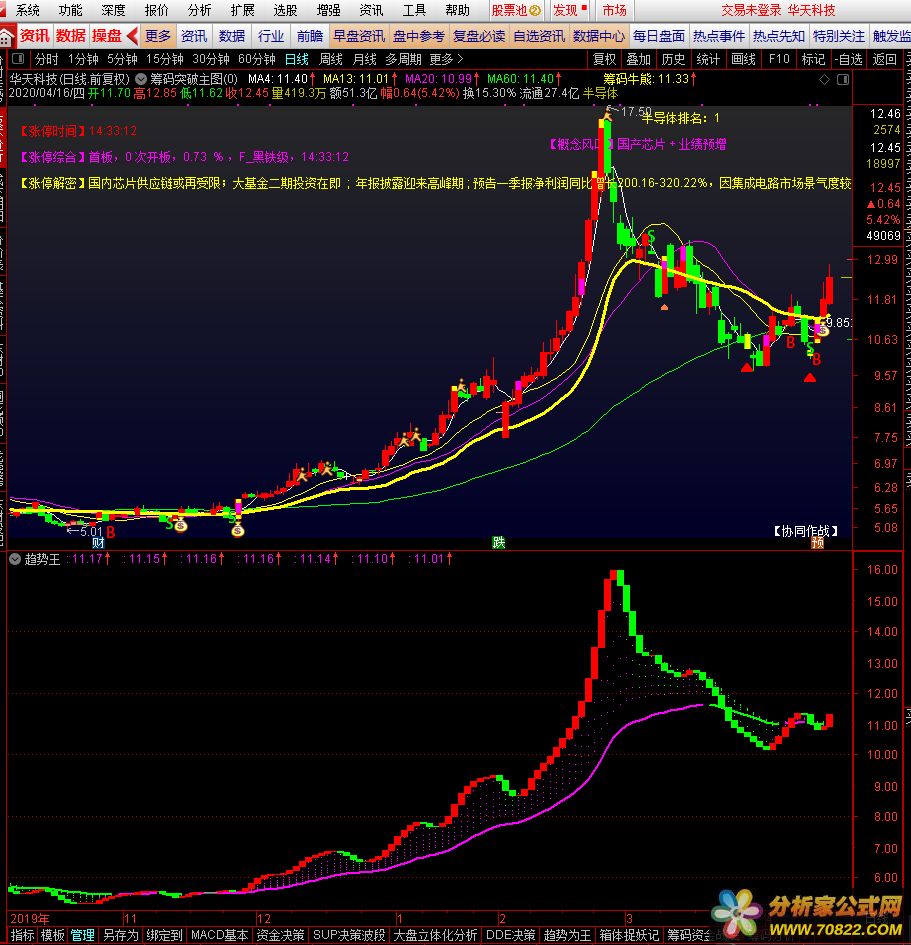The width and height of the screenshot is (911, 945).
Task: Click the green 跌 marker on the time axis
Action: coord(498,543)
